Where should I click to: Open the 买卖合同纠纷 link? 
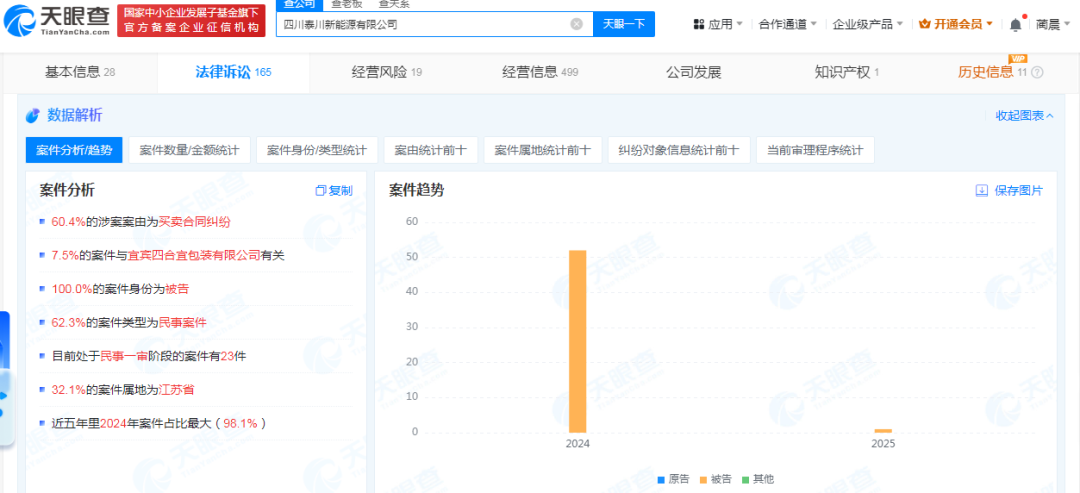point(194,222)
